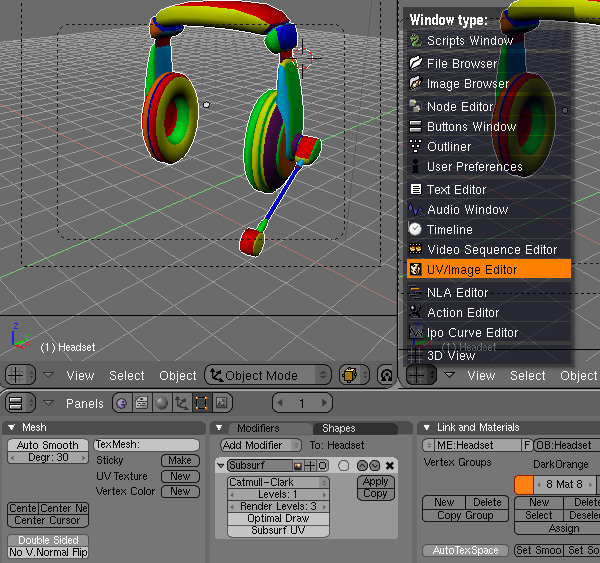Collapse the Modifiers panel triangle
Image resolution: width=600 pixels, height=563 pixels.
pyautogui.click(x=219, y=427)
